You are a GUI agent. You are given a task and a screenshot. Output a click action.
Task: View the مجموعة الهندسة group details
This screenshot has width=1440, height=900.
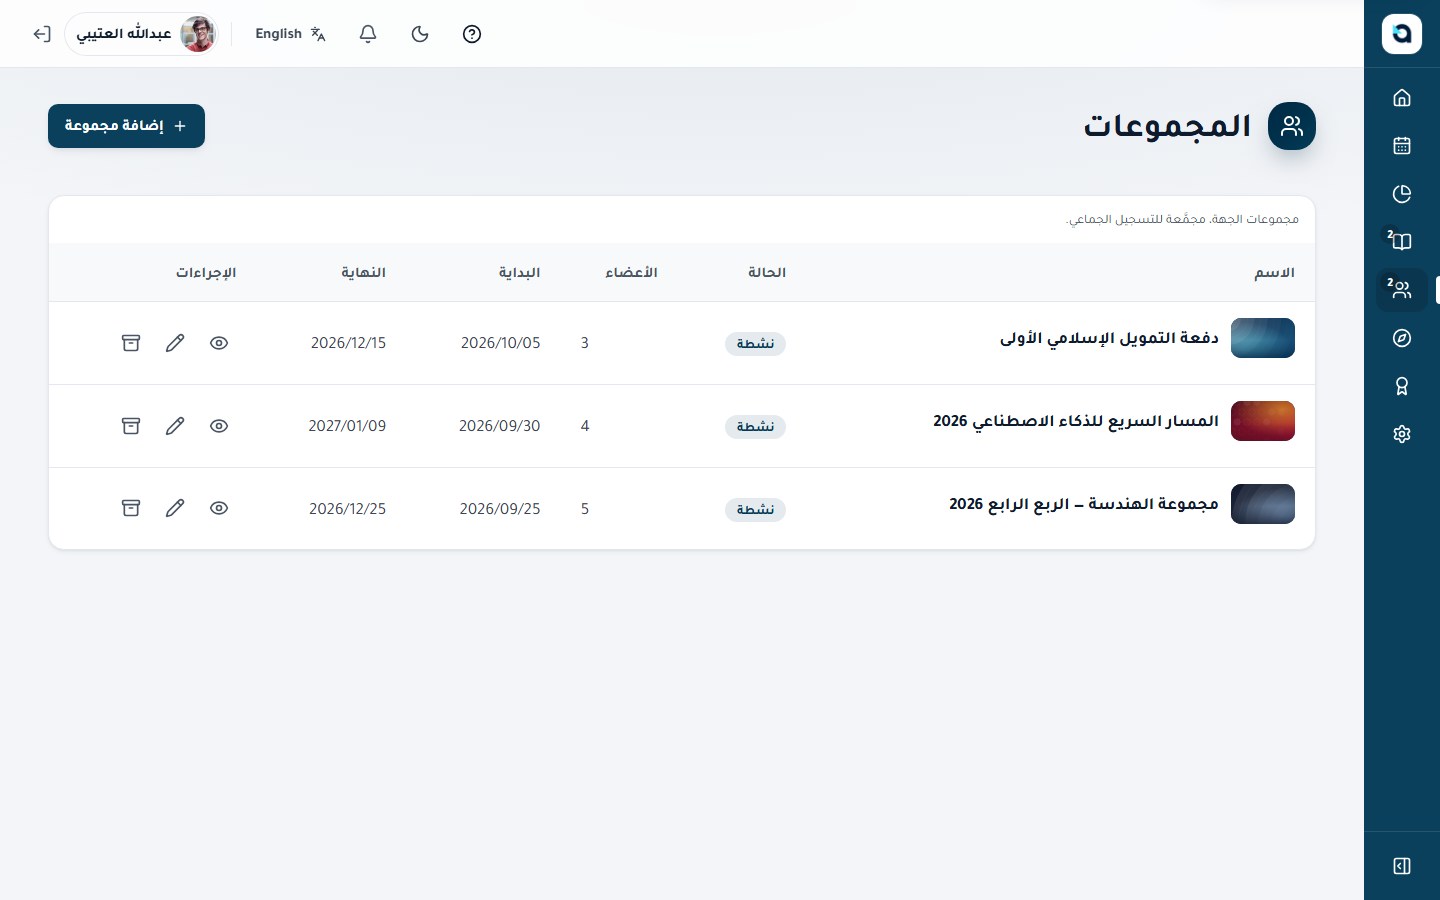[219, 508]
